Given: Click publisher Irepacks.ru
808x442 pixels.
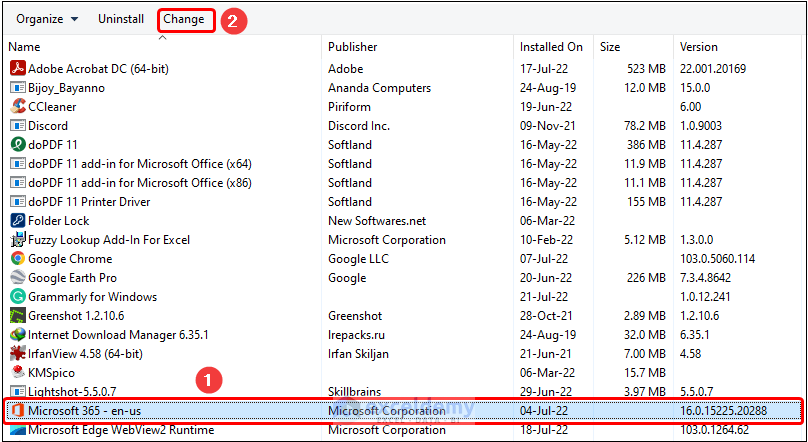Looking at the screenshot, I should pos(356,335).
